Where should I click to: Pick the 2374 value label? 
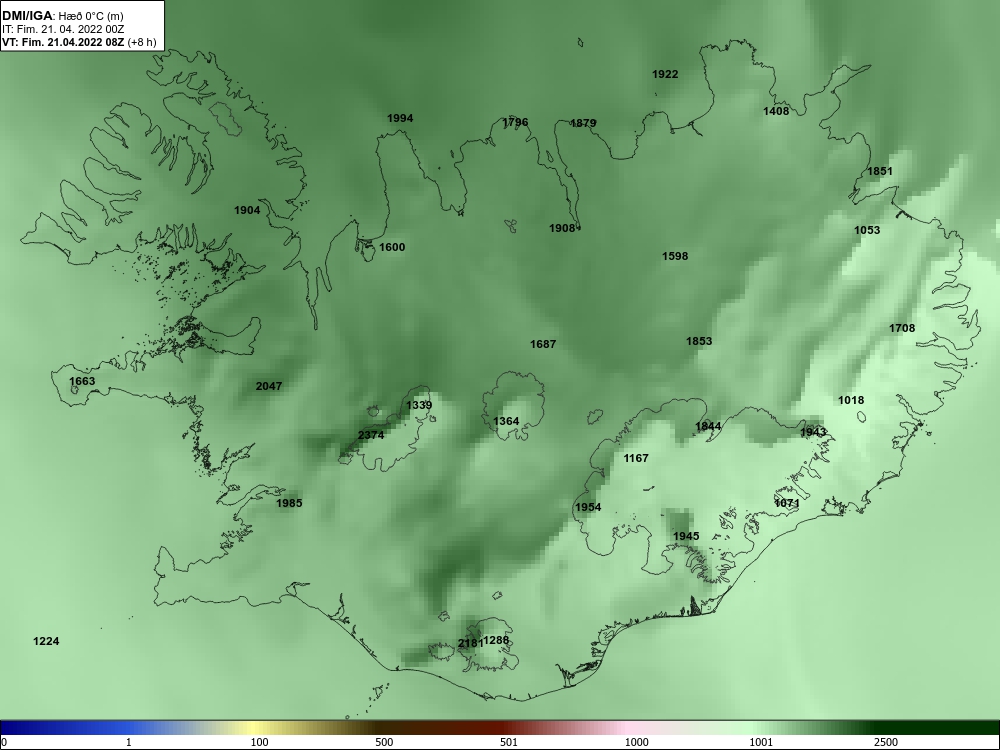[x=371, y=435]
